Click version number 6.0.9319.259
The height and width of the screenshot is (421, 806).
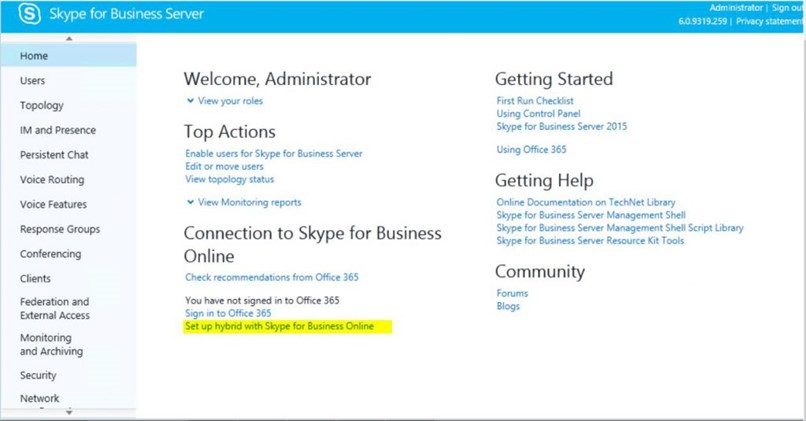[703, 21]
